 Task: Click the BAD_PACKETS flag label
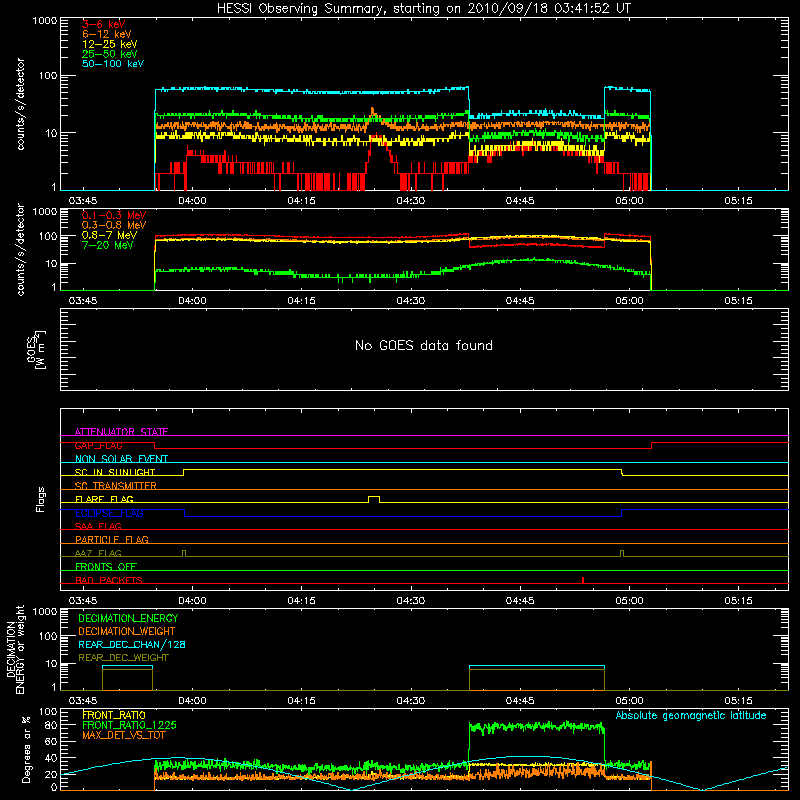coord(109,580)
